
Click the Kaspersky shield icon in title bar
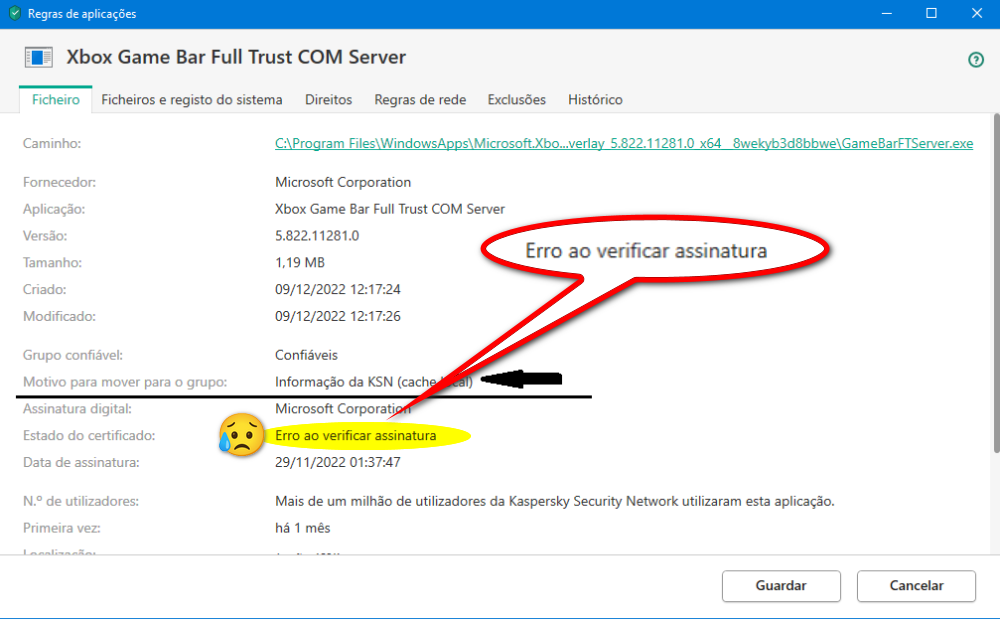coord(15,13)
